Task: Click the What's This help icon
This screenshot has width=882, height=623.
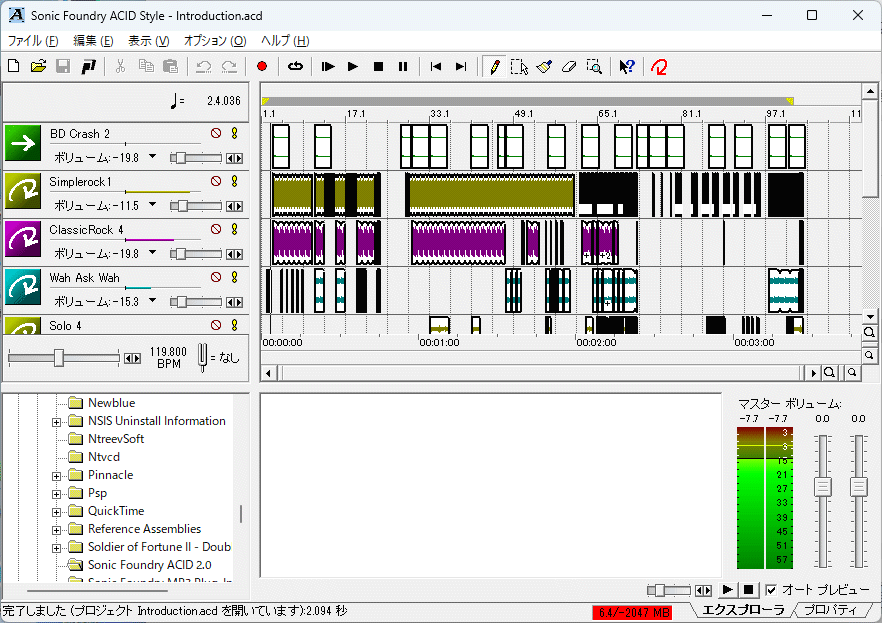Action: pyautogui.click(x=627, y=66)
